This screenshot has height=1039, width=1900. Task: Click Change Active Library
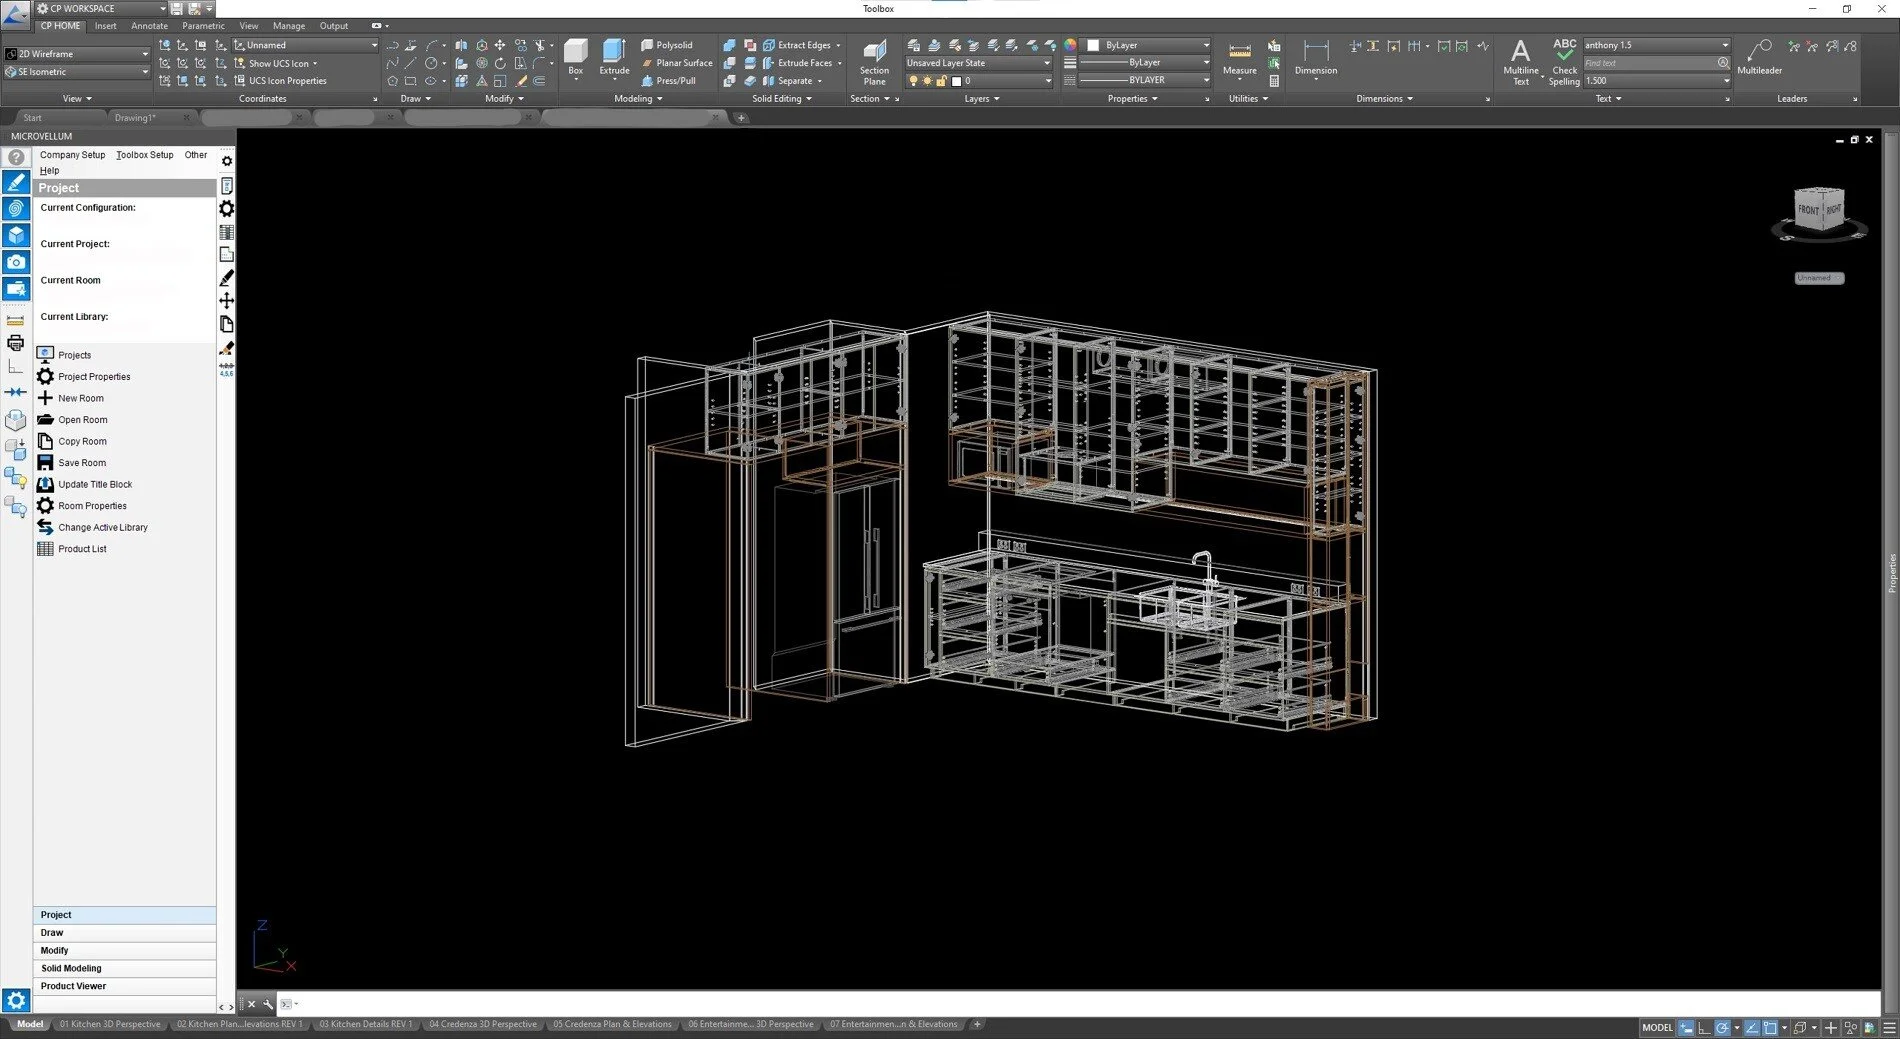click(93, 527)
